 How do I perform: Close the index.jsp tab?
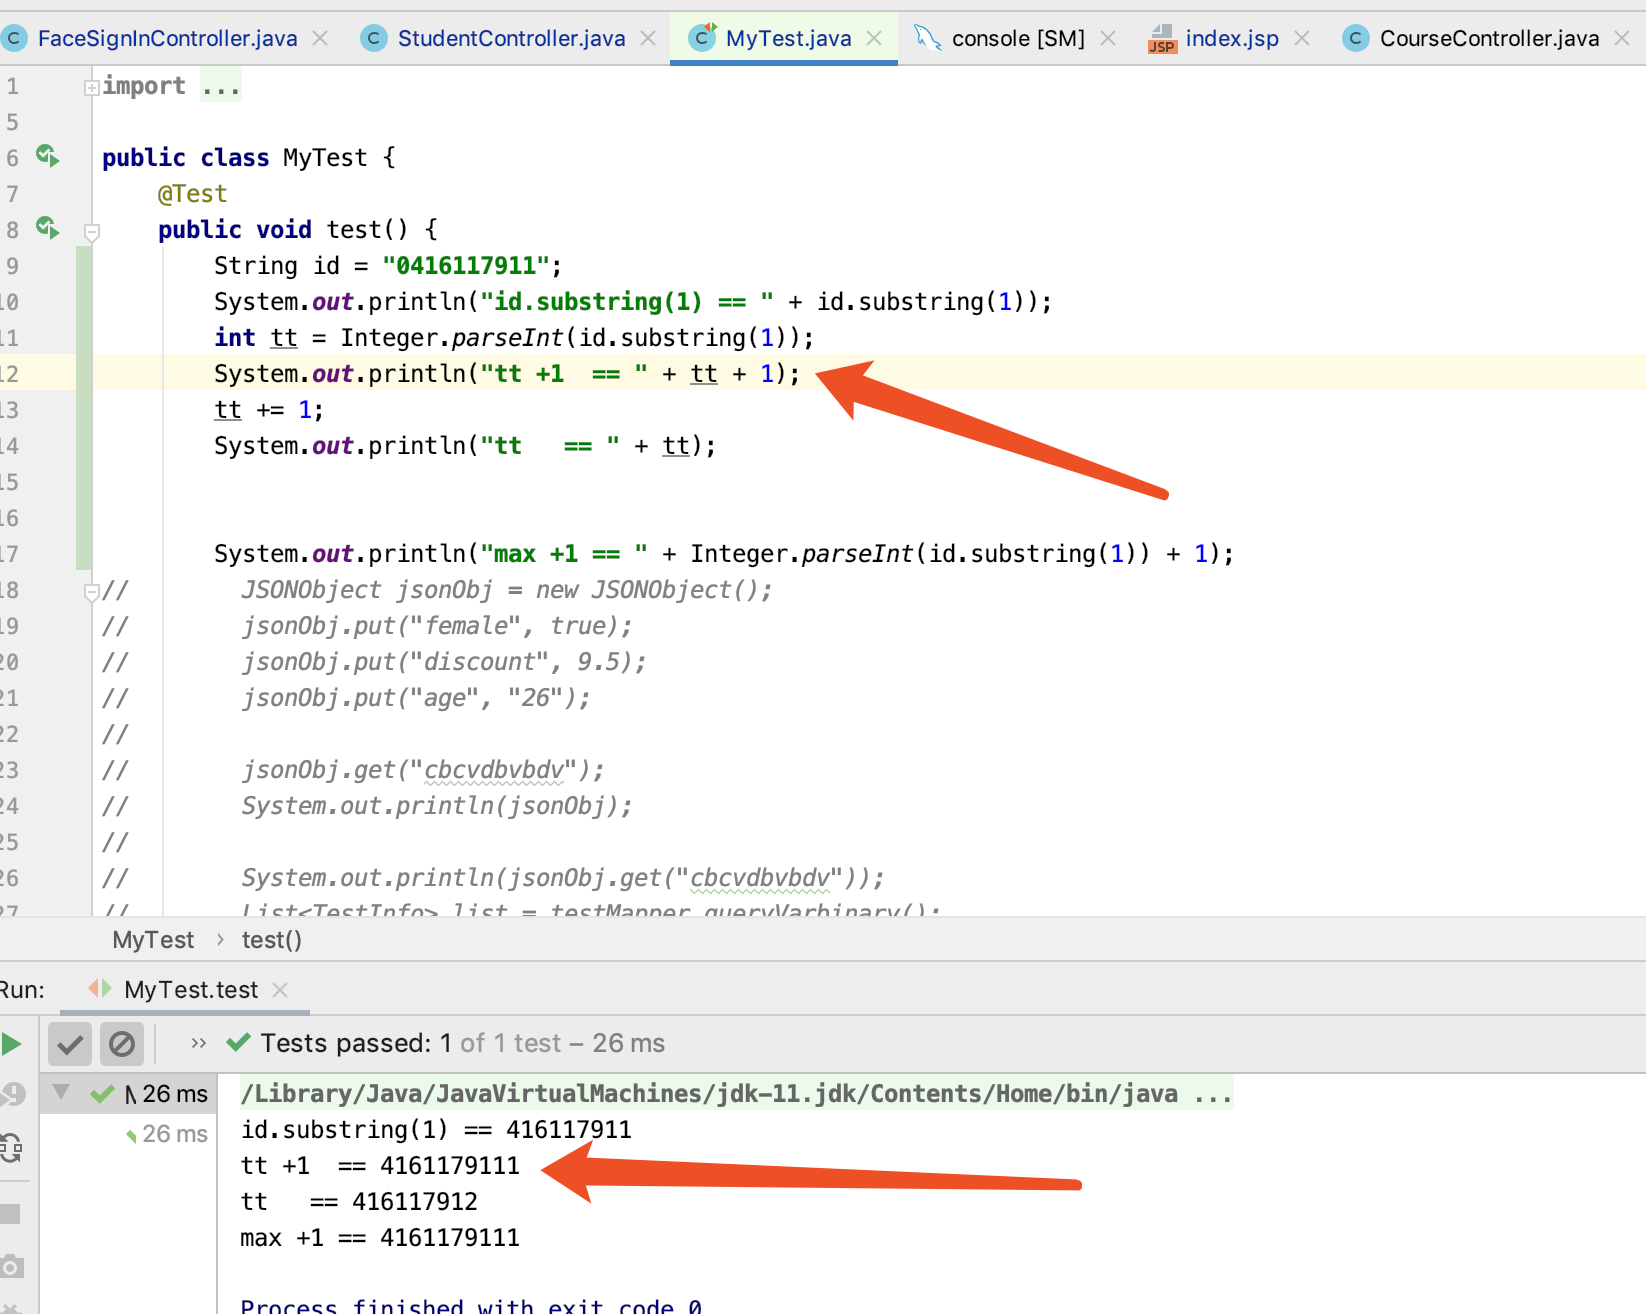(1302, 38)
